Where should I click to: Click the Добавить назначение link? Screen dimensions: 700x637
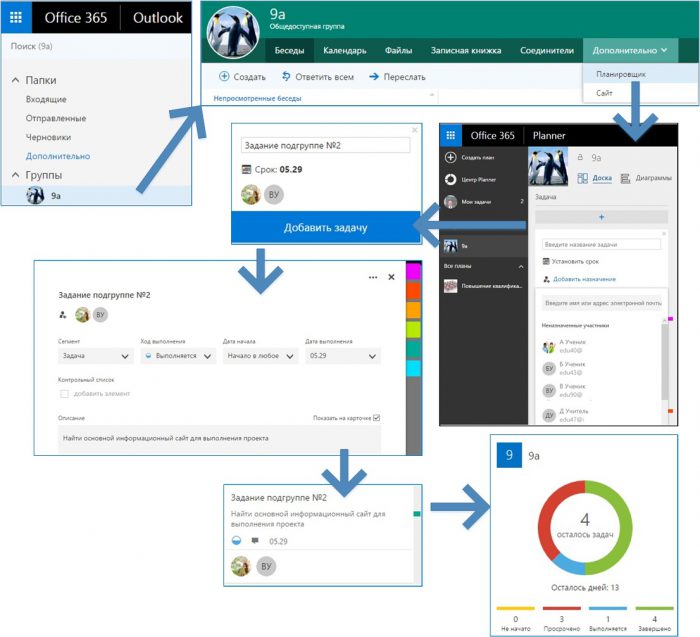coord(584,279)
